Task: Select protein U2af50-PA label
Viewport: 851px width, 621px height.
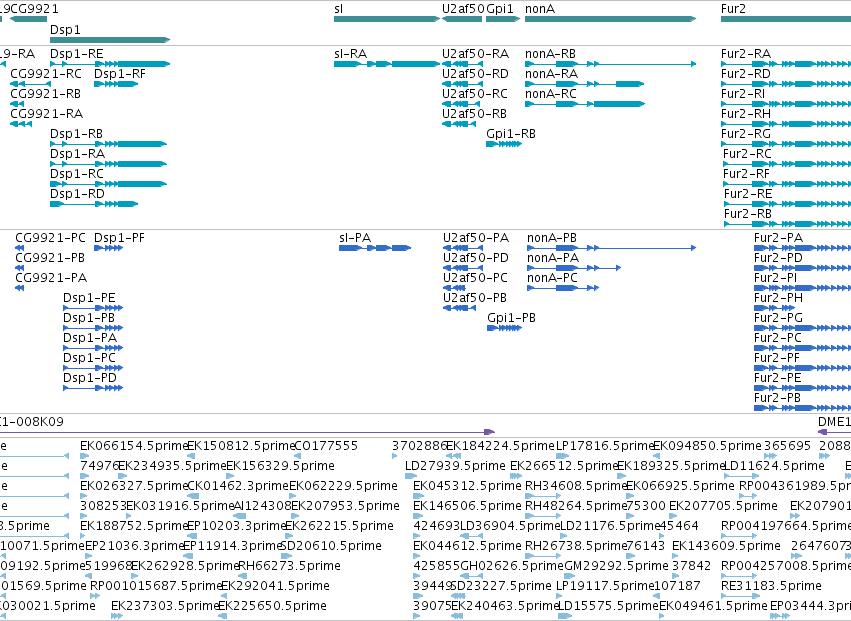Action: click(476, 238)
